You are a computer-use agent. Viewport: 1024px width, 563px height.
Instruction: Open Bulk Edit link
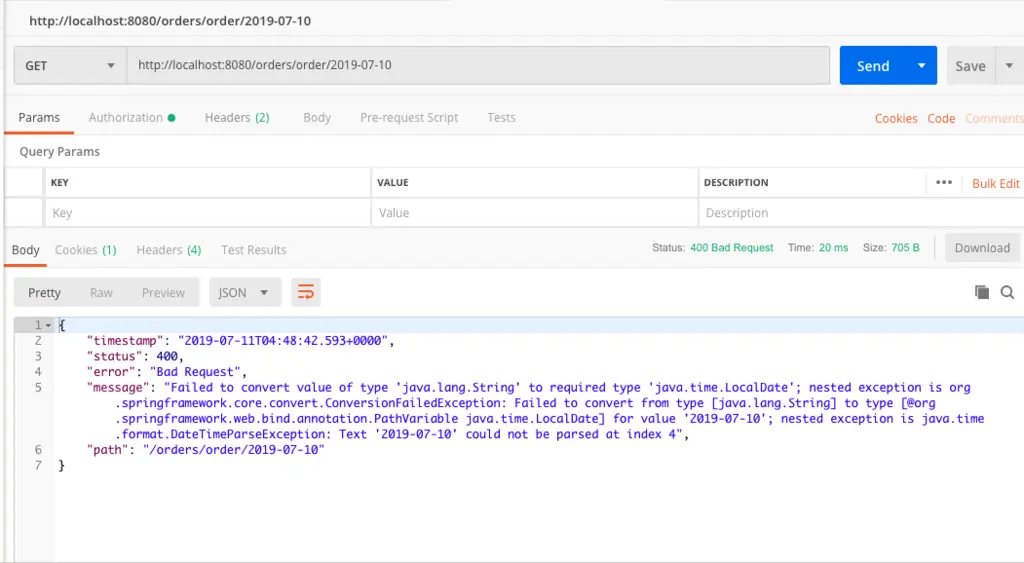click(995, 184)
